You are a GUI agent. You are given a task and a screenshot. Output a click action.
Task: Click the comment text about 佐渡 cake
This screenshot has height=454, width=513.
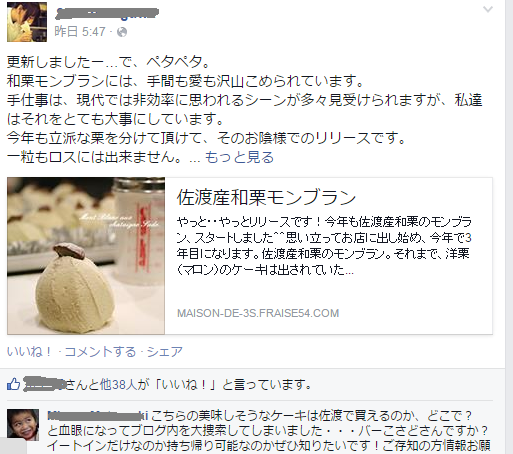pyautogui.click(x=269, y=430)
